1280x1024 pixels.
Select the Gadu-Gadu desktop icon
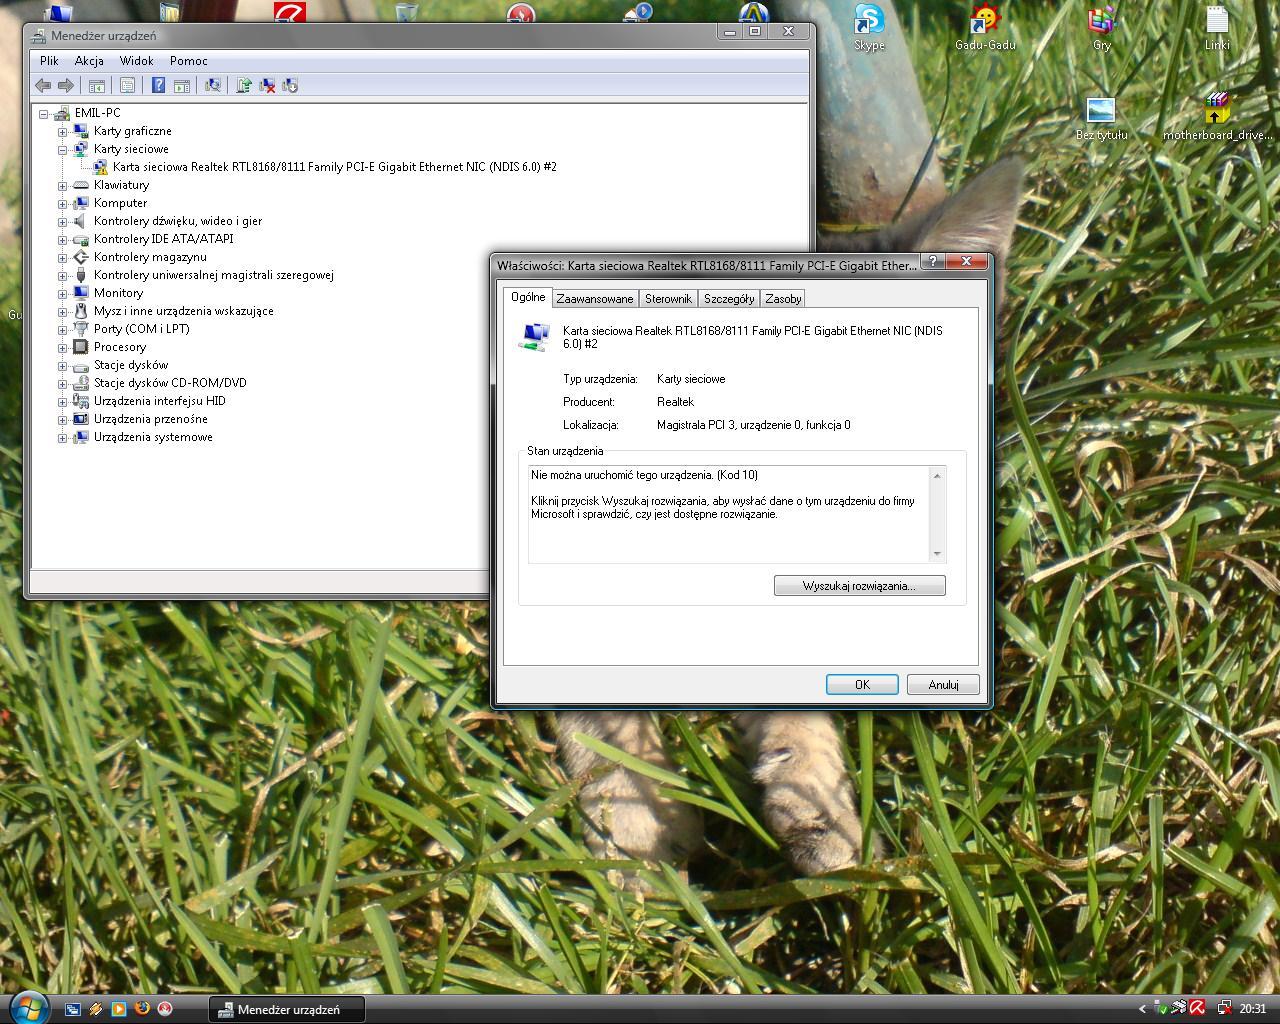pyautogui.click(x=985, y=27)
